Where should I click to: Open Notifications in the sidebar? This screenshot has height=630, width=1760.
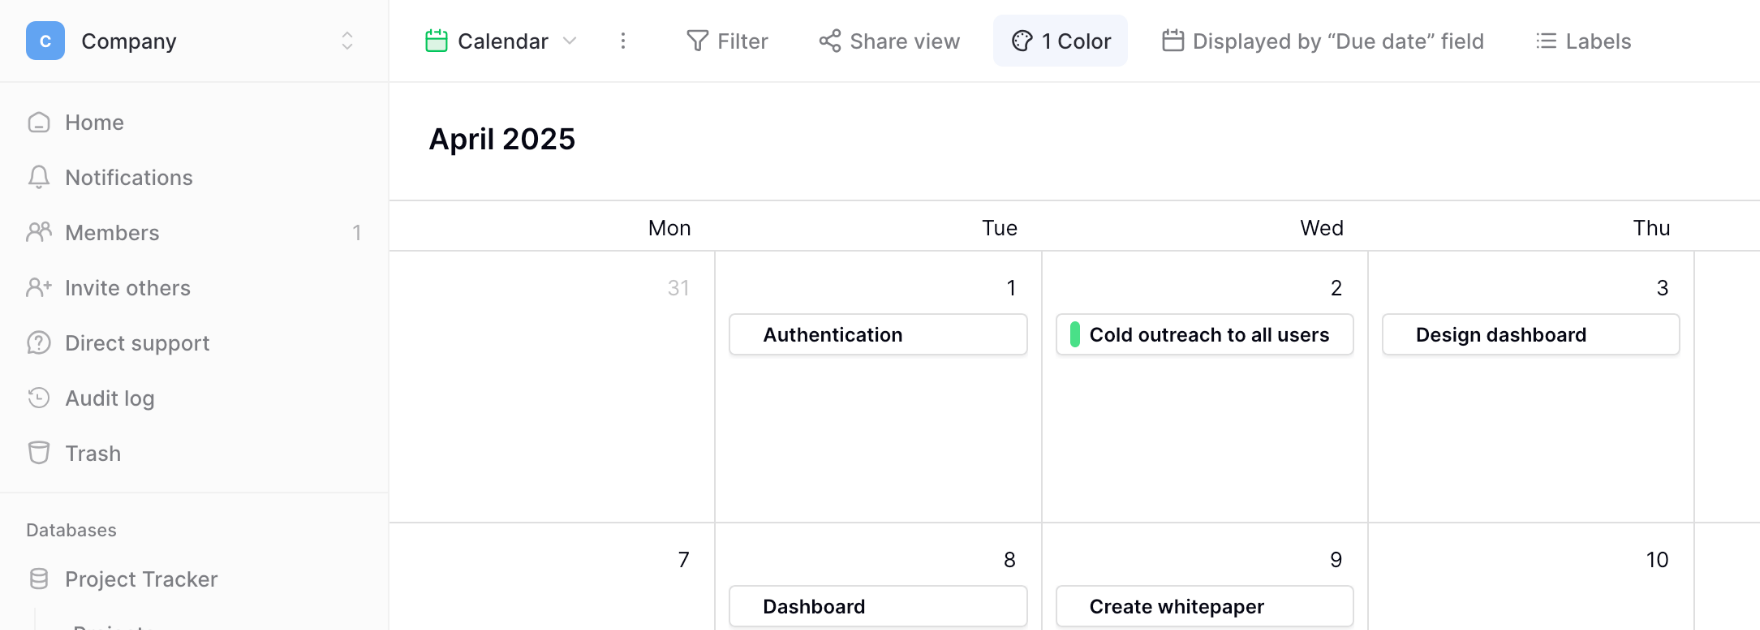click(x=129, y=177)
